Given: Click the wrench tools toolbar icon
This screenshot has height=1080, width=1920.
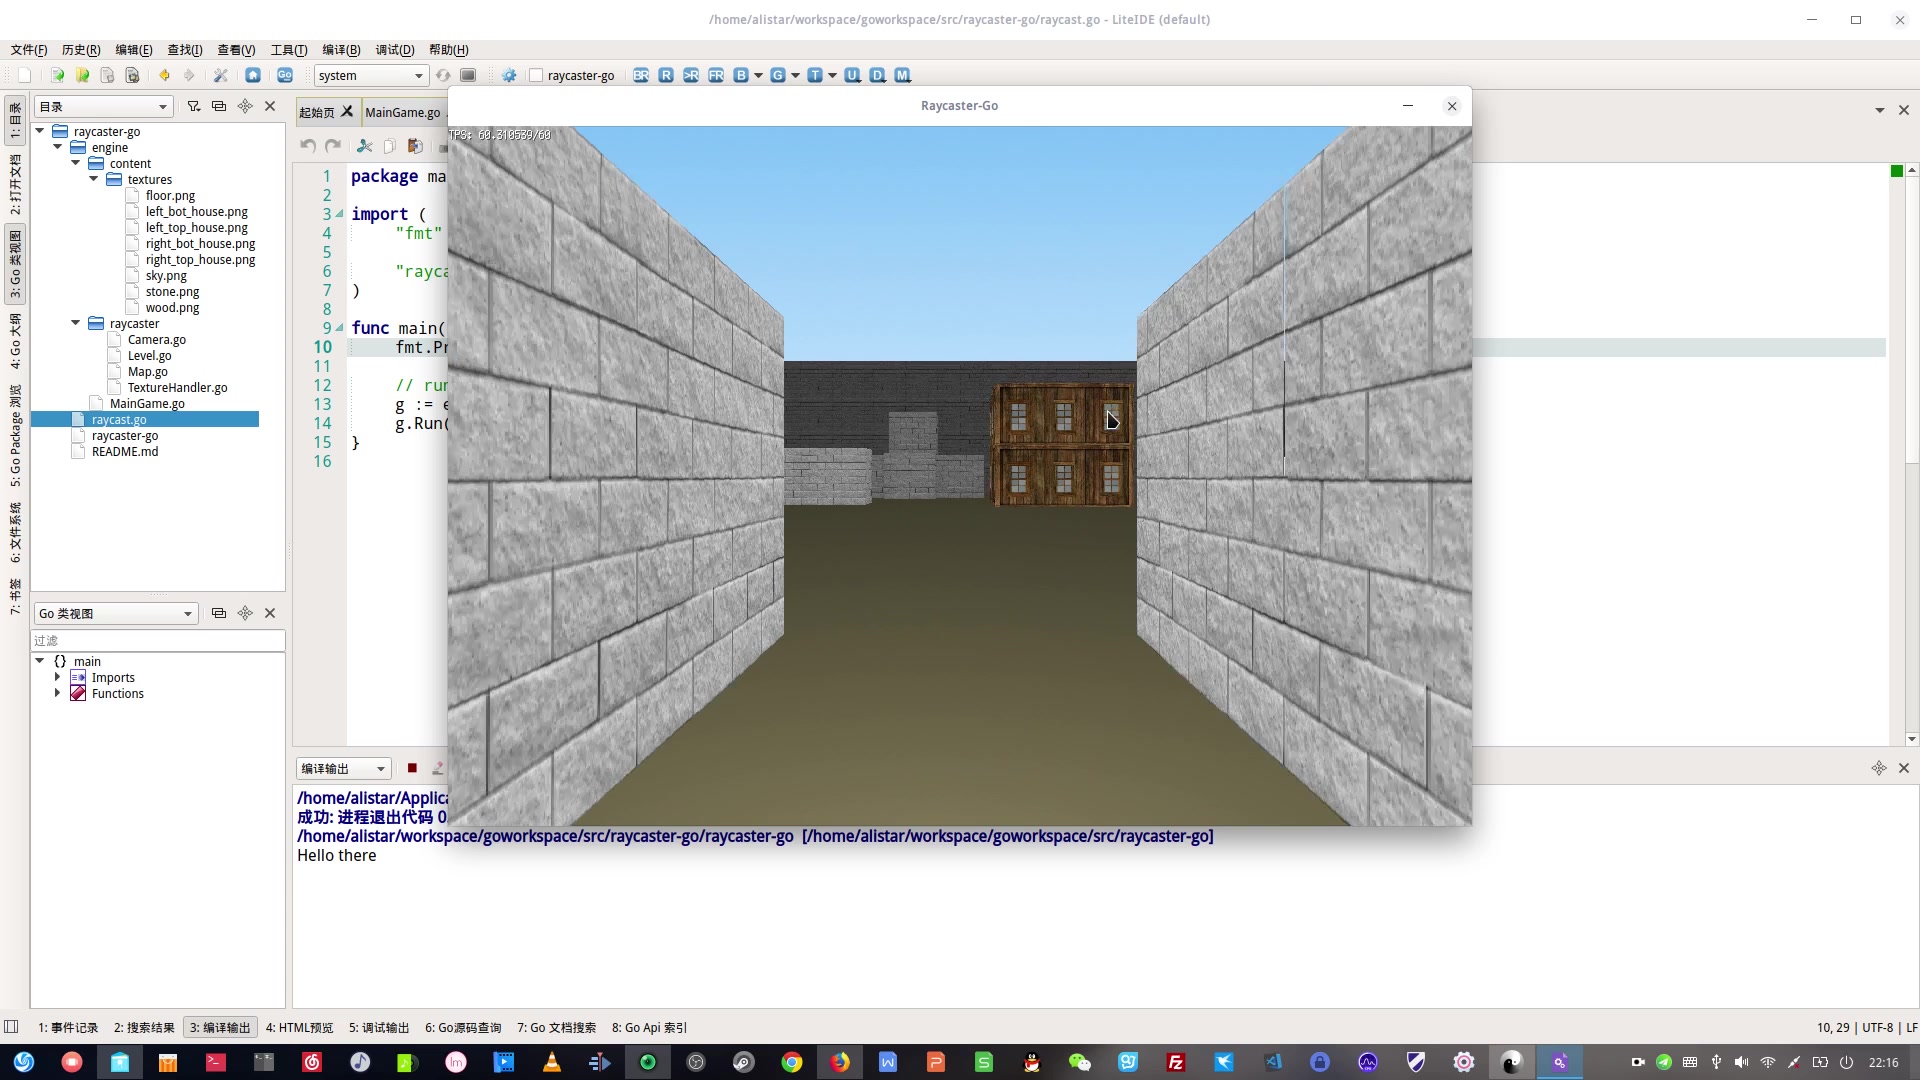Looking at the screenshot, I should pos(221,75).
